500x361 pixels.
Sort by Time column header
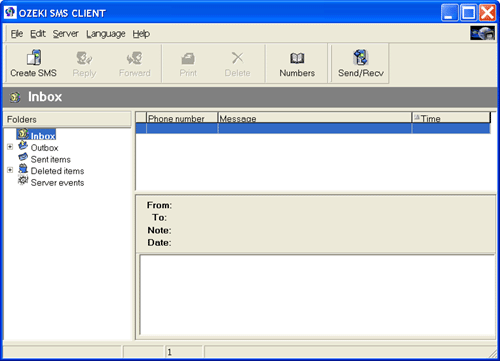(451, 118)
